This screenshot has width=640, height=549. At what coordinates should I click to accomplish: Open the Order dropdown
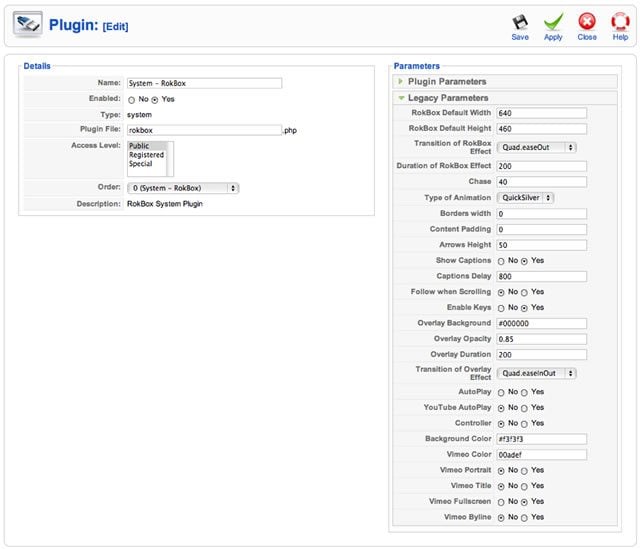pos(182,188)
